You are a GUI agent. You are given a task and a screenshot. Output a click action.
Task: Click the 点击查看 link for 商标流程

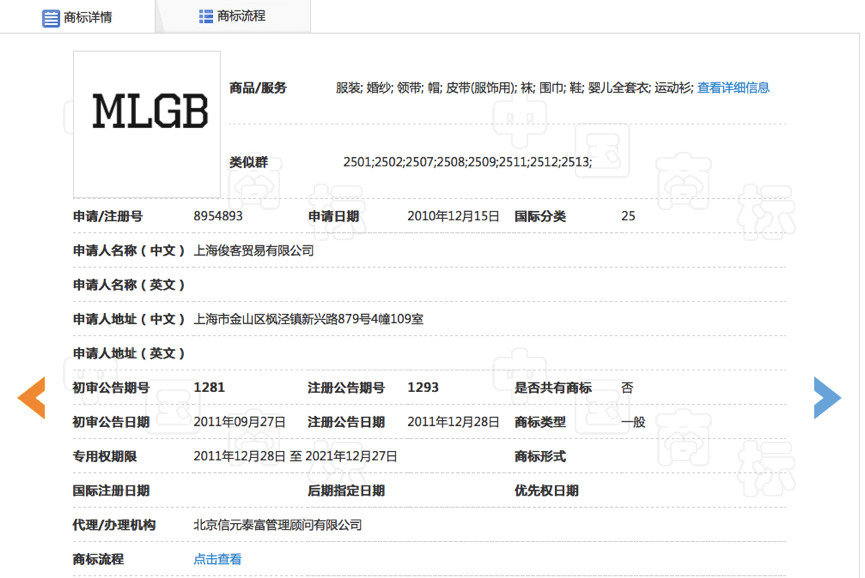[217, 559]
